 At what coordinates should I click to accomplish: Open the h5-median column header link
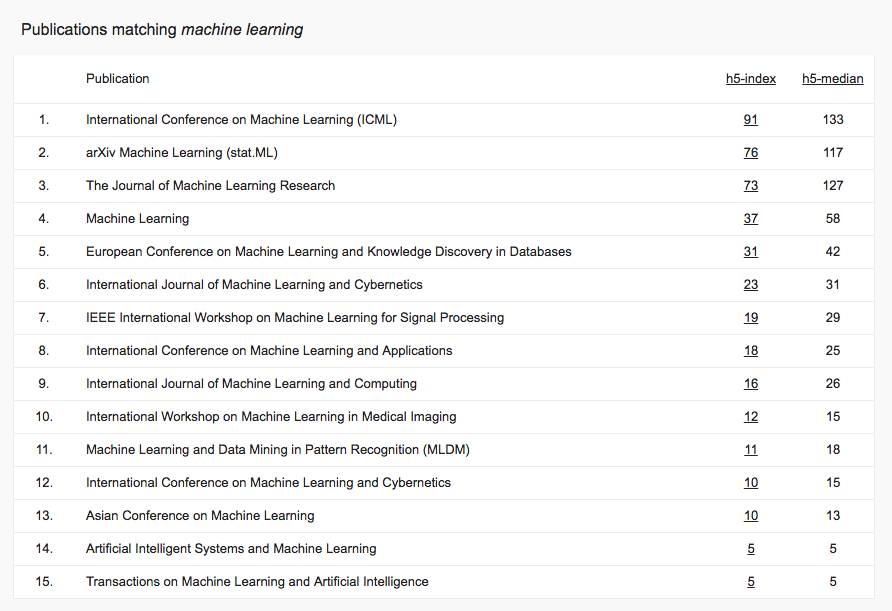pos(832,79)
